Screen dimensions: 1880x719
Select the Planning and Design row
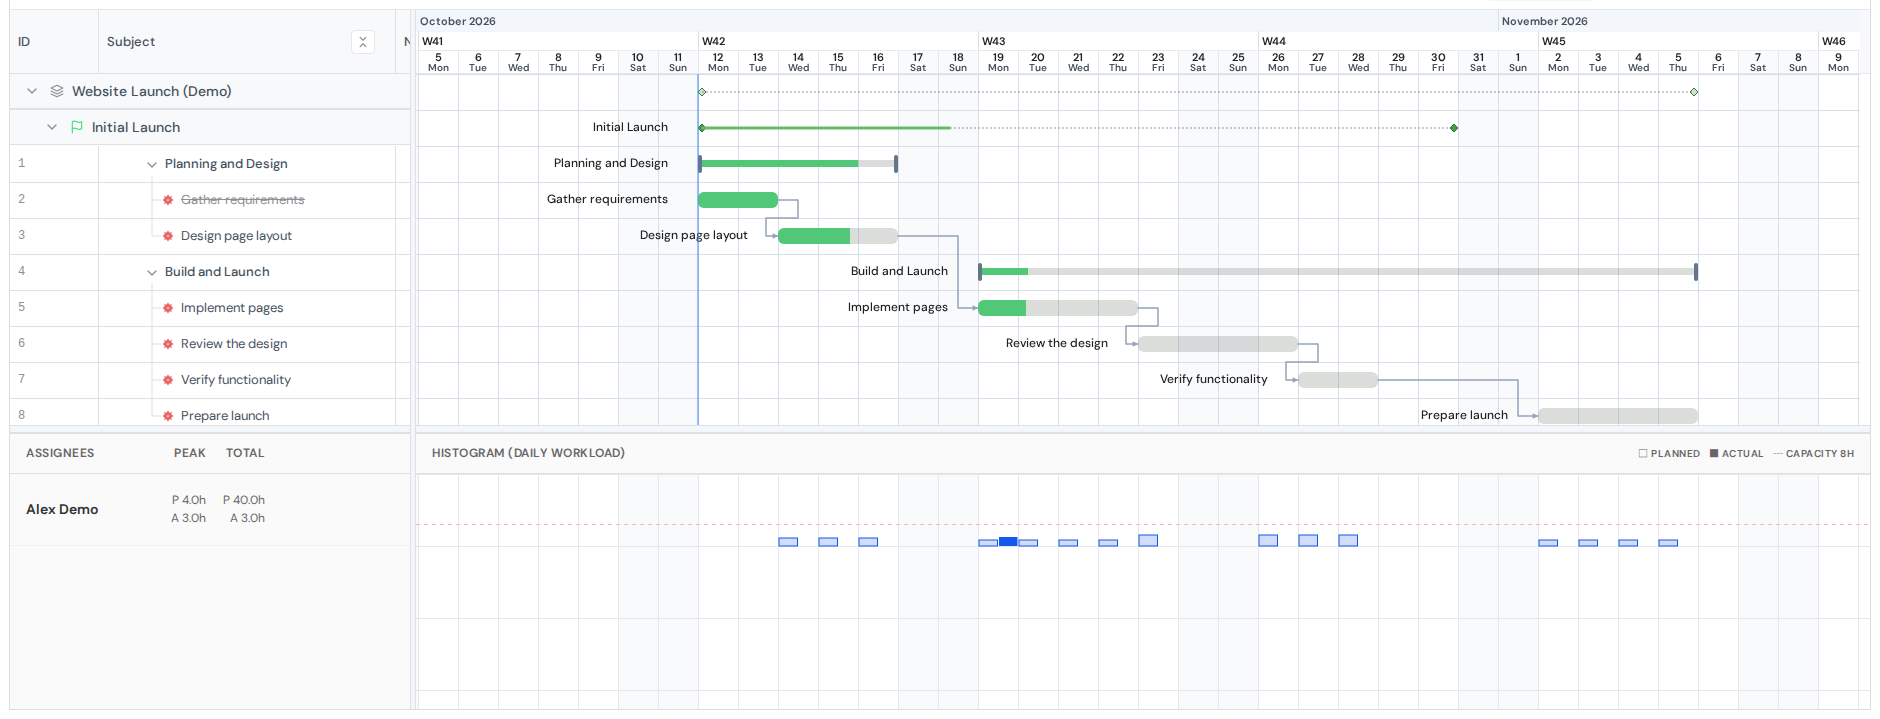pos(210,164)
